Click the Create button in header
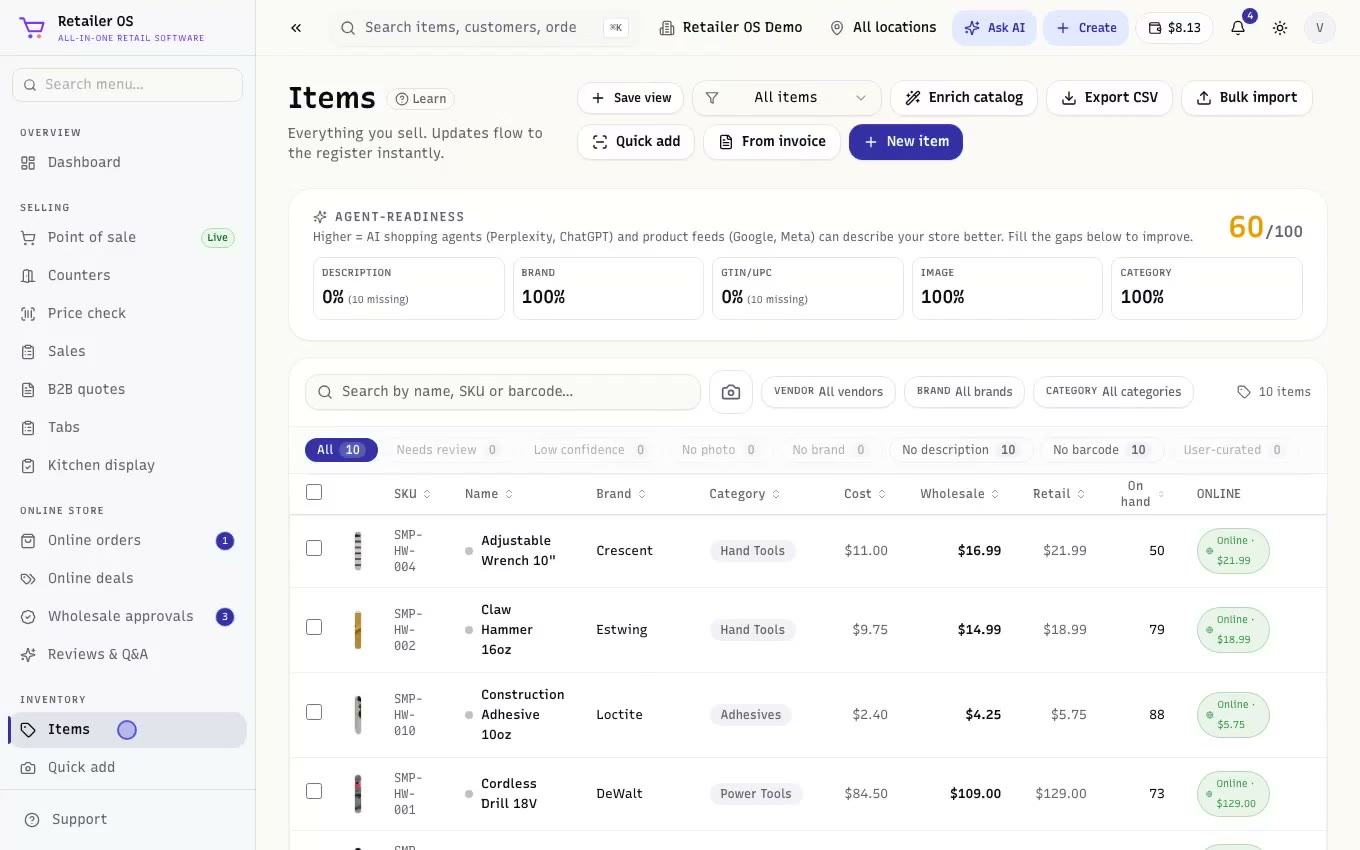Viewport: 1360px width, 850px height. 1086,28
